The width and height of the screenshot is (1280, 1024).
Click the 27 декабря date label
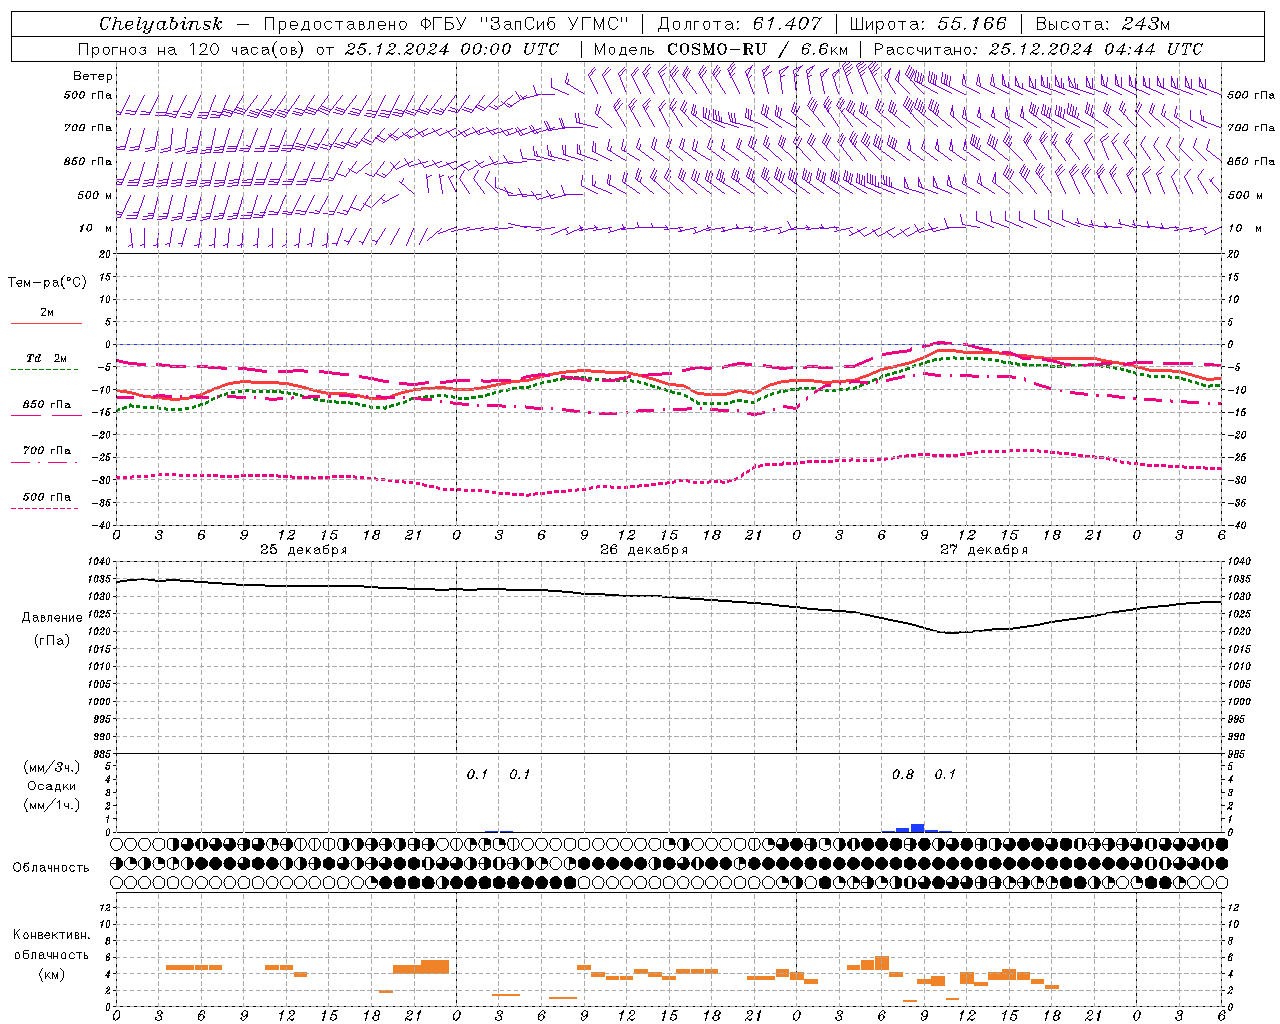coord(984,550)
